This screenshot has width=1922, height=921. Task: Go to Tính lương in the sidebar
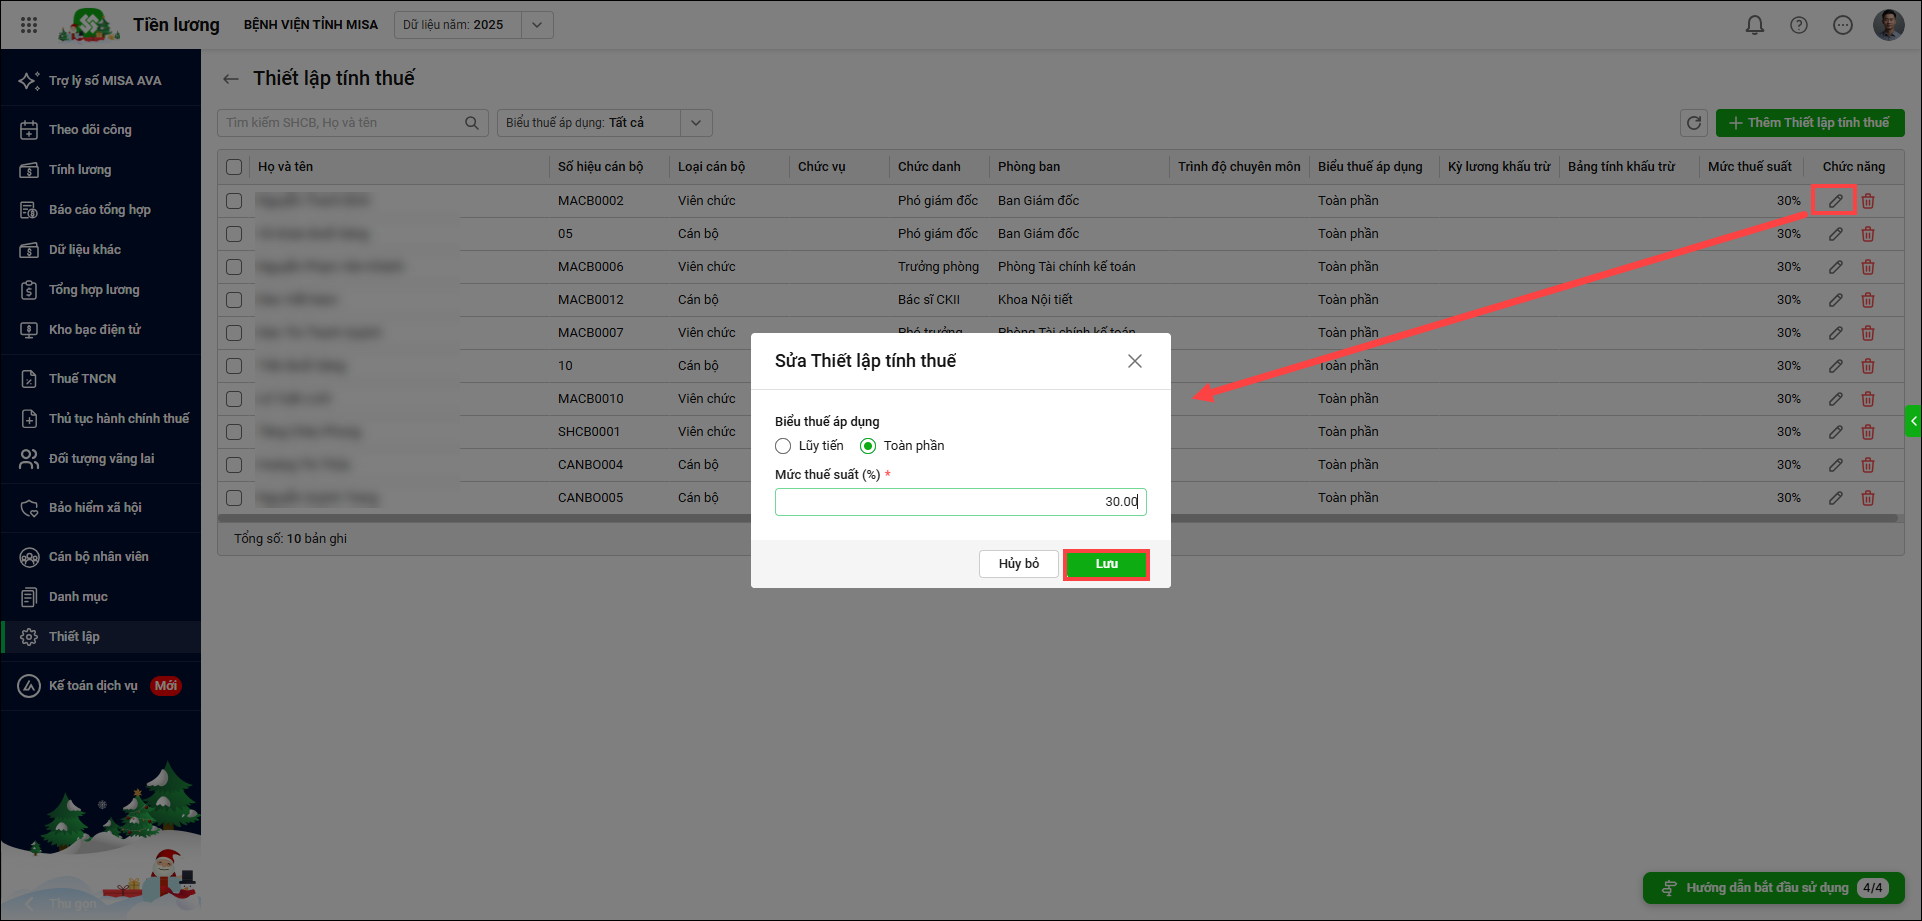pyautogui.click(x=80, y=170)
